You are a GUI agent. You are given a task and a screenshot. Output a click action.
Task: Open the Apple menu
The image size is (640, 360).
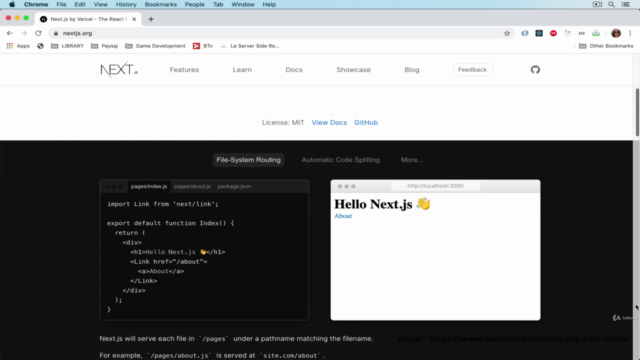coord(12,4)
